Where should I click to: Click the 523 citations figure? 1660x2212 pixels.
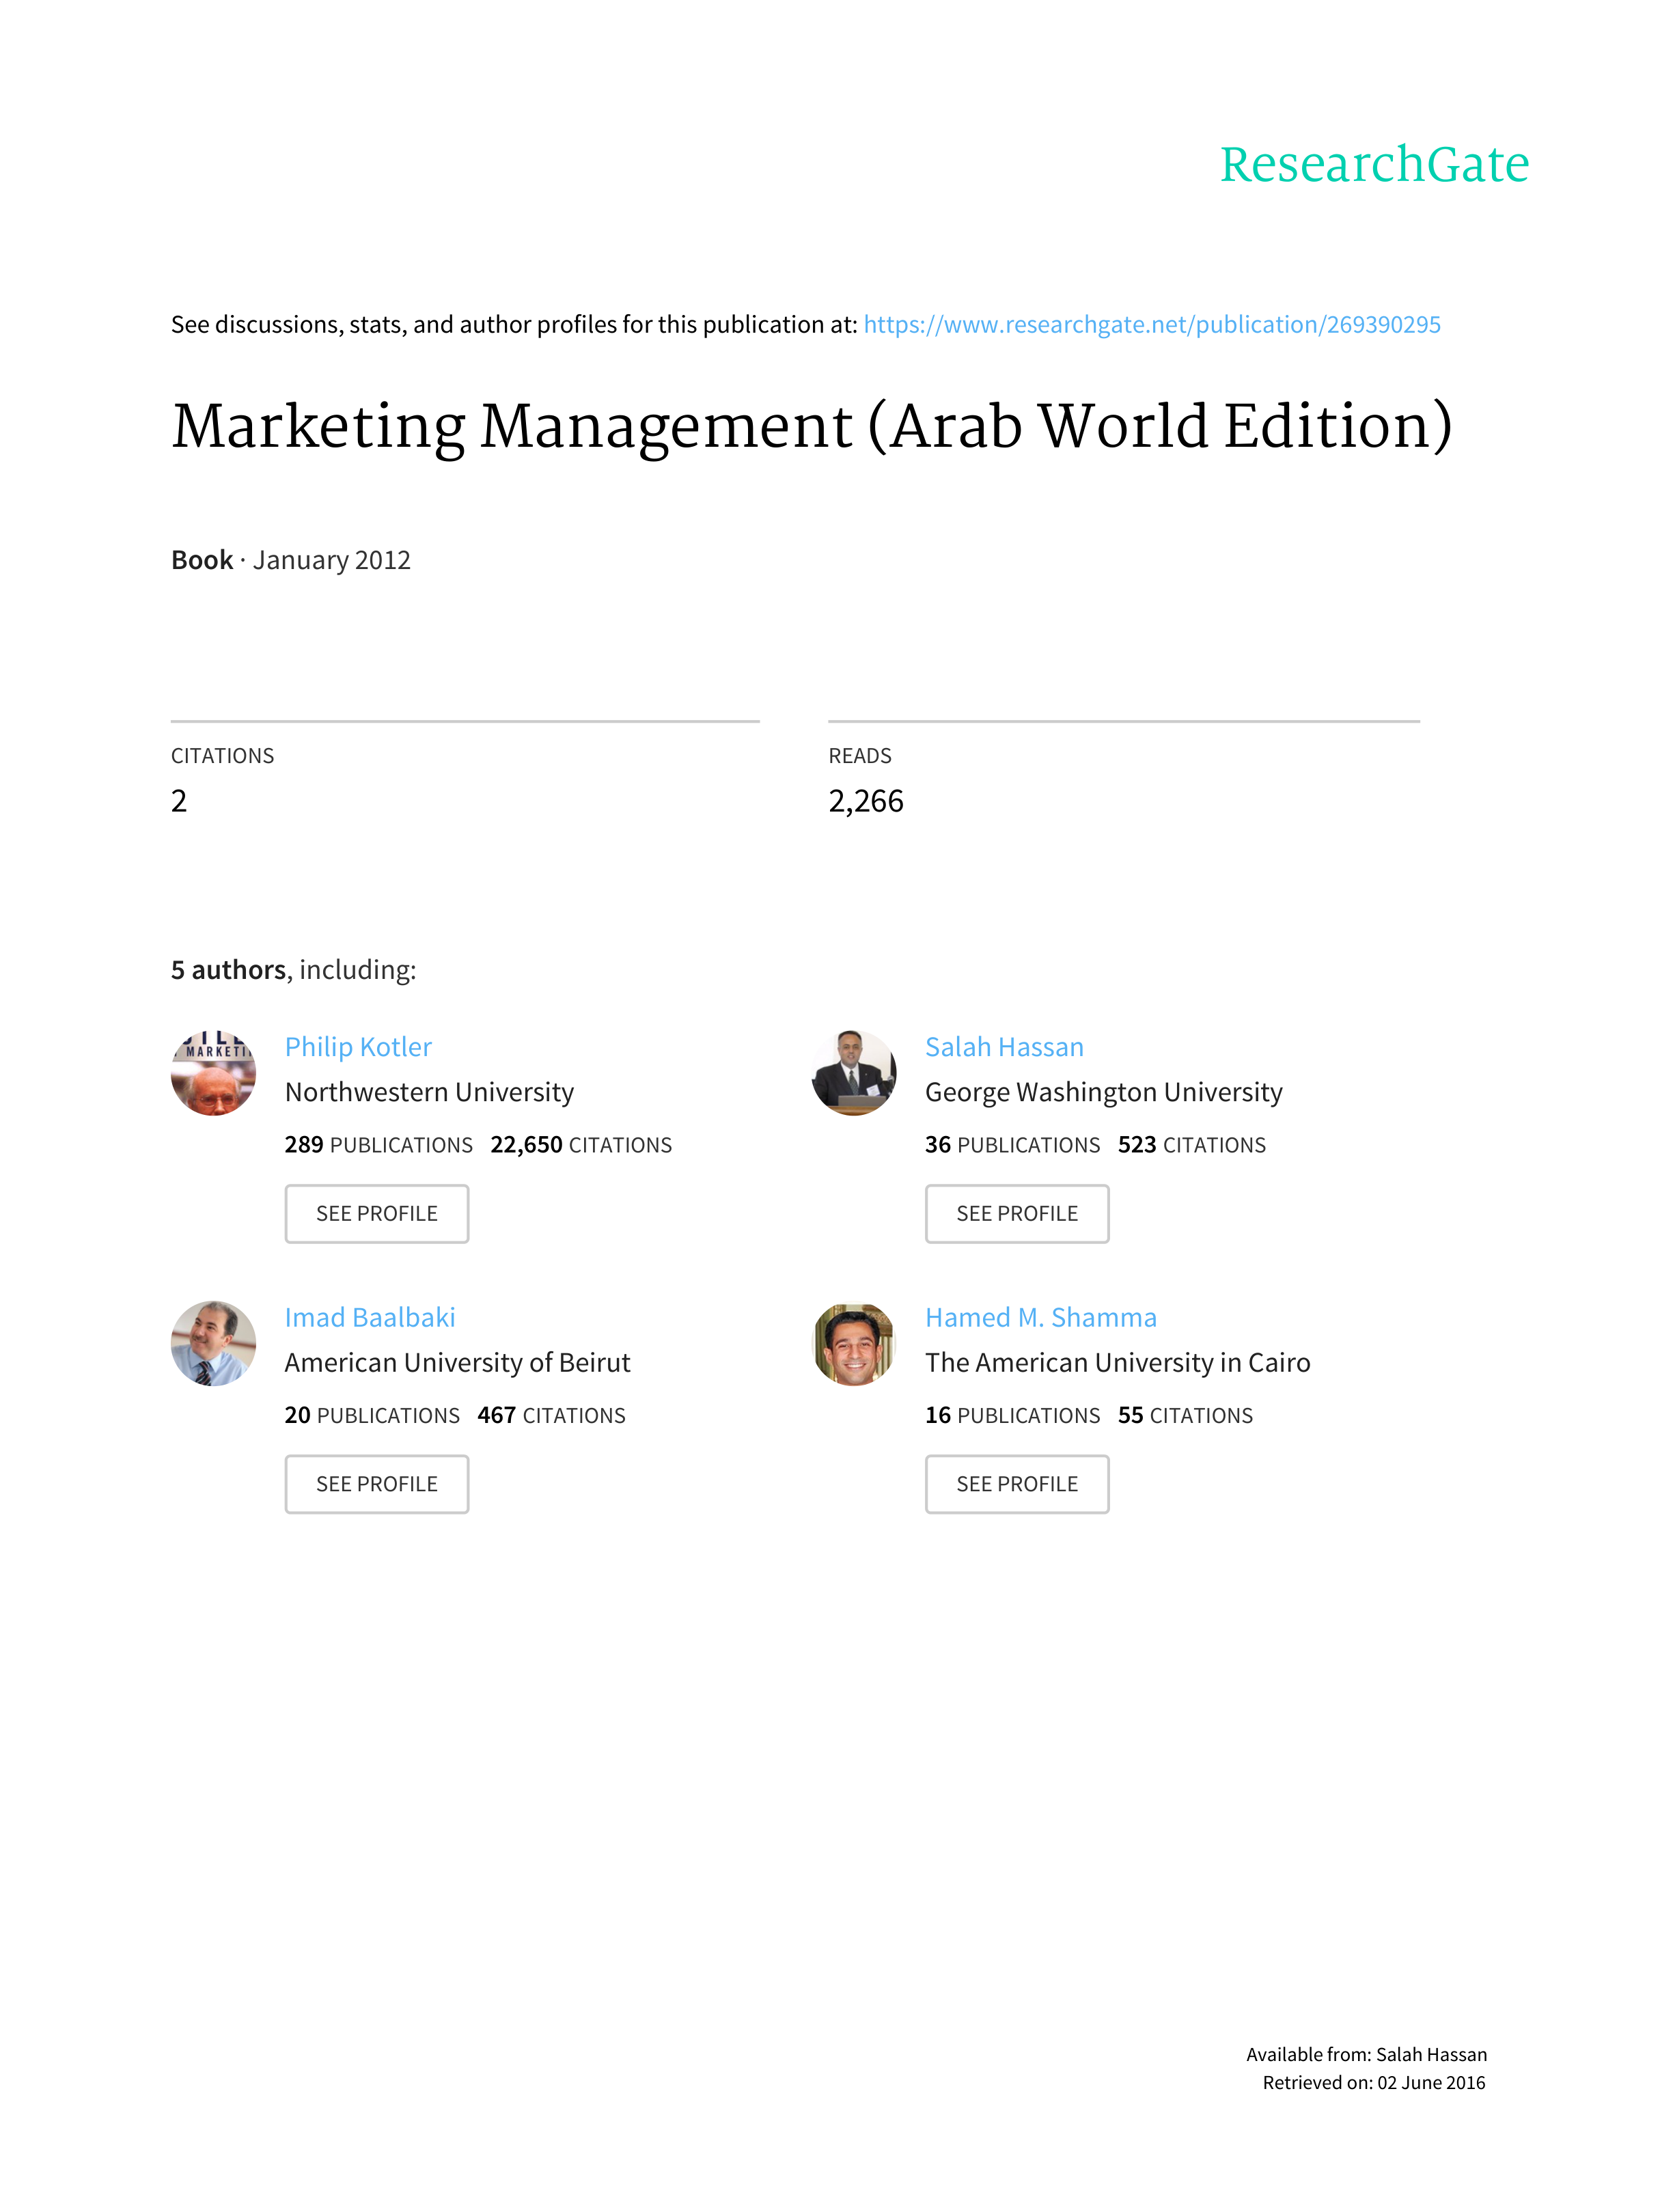pyautogui.click(x=1192, y=1145)
